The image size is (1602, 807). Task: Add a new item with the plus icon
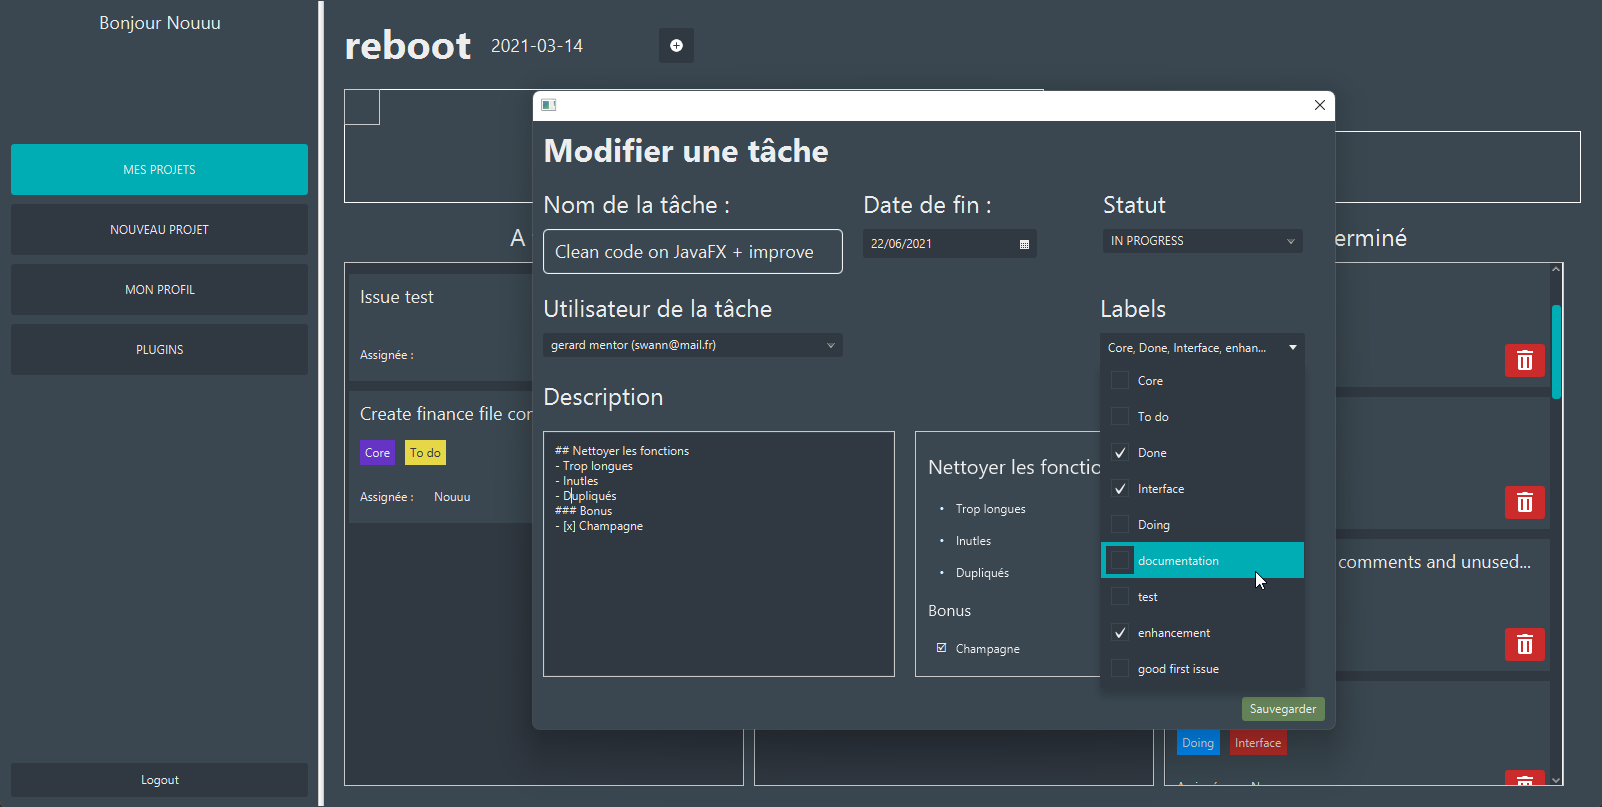tap(676, 45)
